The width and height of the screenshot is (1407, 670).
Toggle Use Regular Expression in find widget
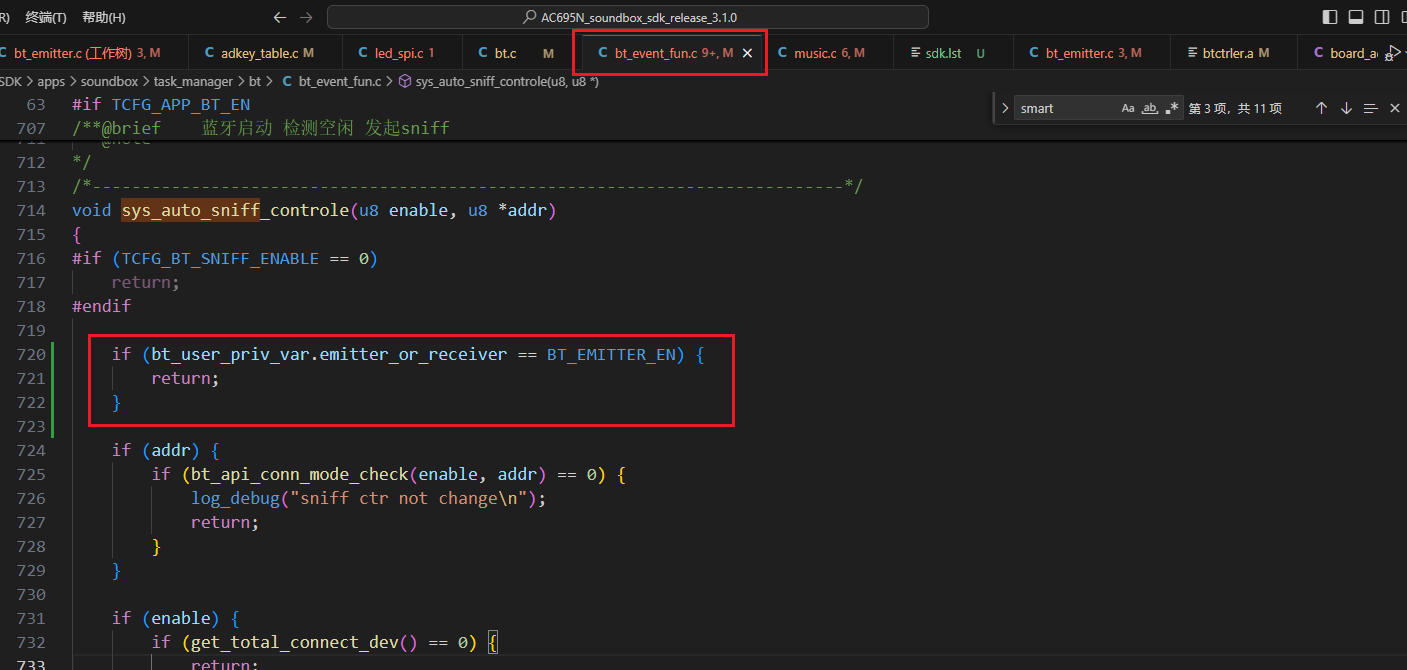point(1172,108)
